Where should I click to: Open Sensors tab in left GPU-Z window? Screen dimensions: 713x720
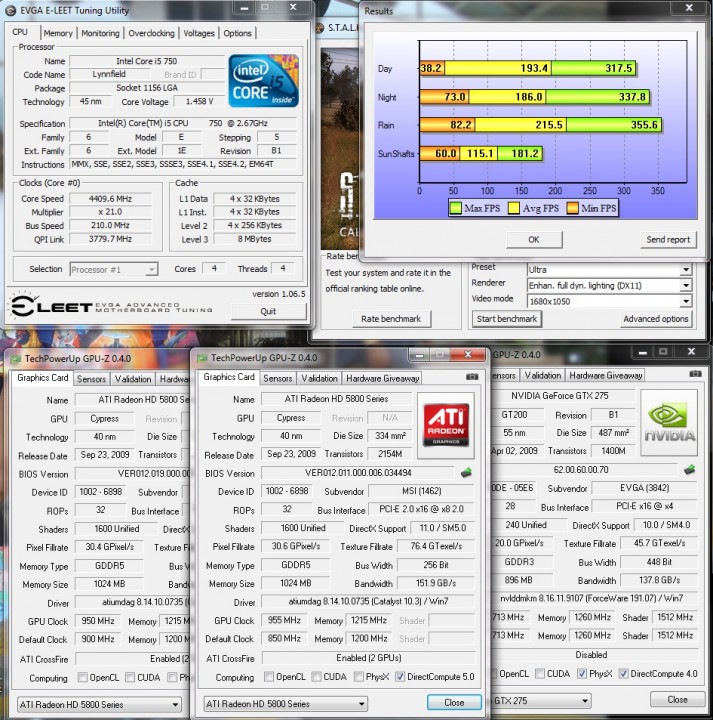pos(91,379)
